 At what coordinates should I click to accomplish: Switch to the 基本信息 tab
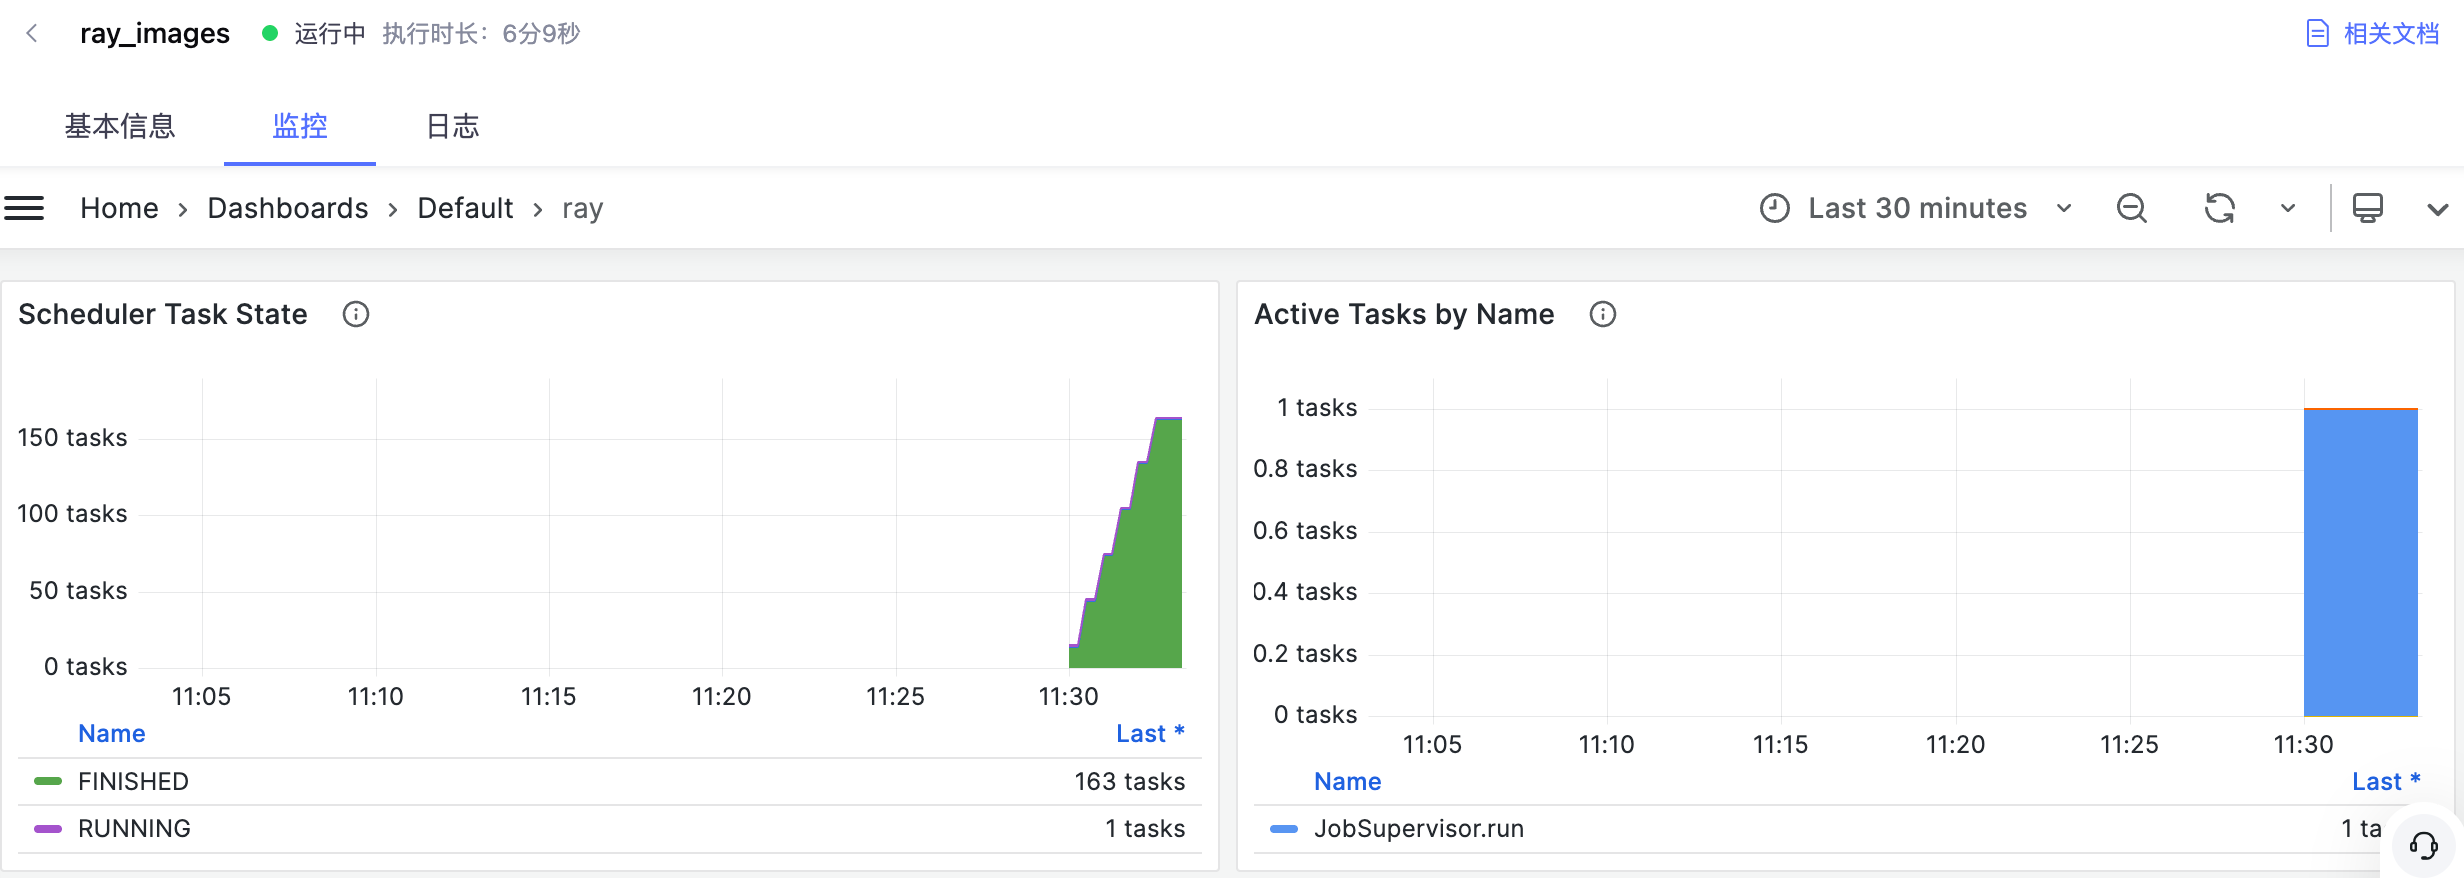point(120,126)
